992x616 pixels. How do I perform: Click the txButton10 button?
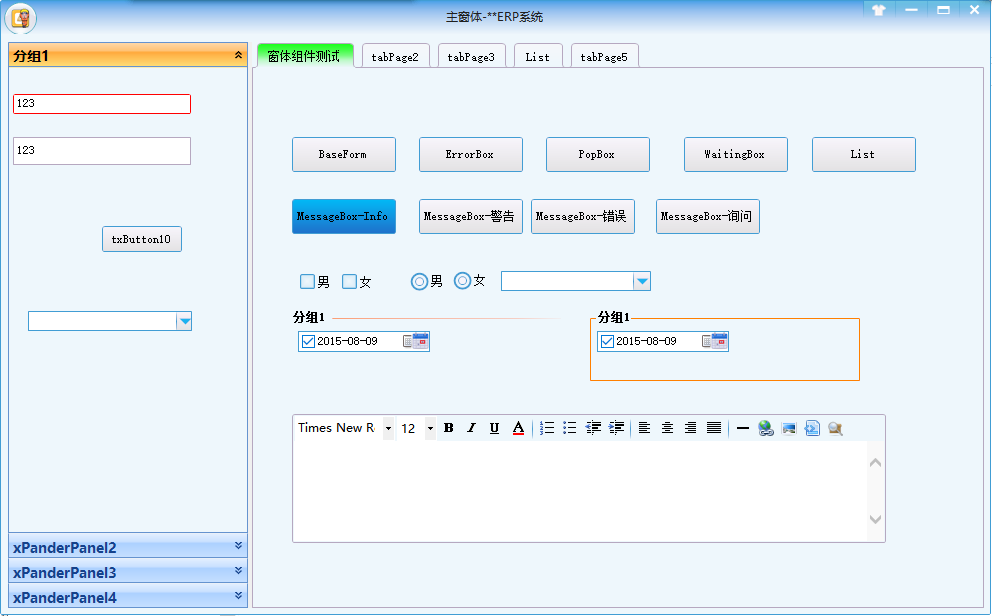tap(142, 239)
